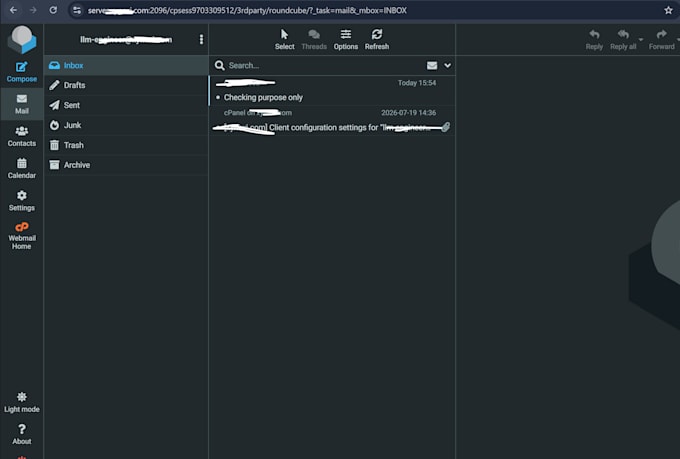
Task: Open the Sent folder
Action: [126, 105]
